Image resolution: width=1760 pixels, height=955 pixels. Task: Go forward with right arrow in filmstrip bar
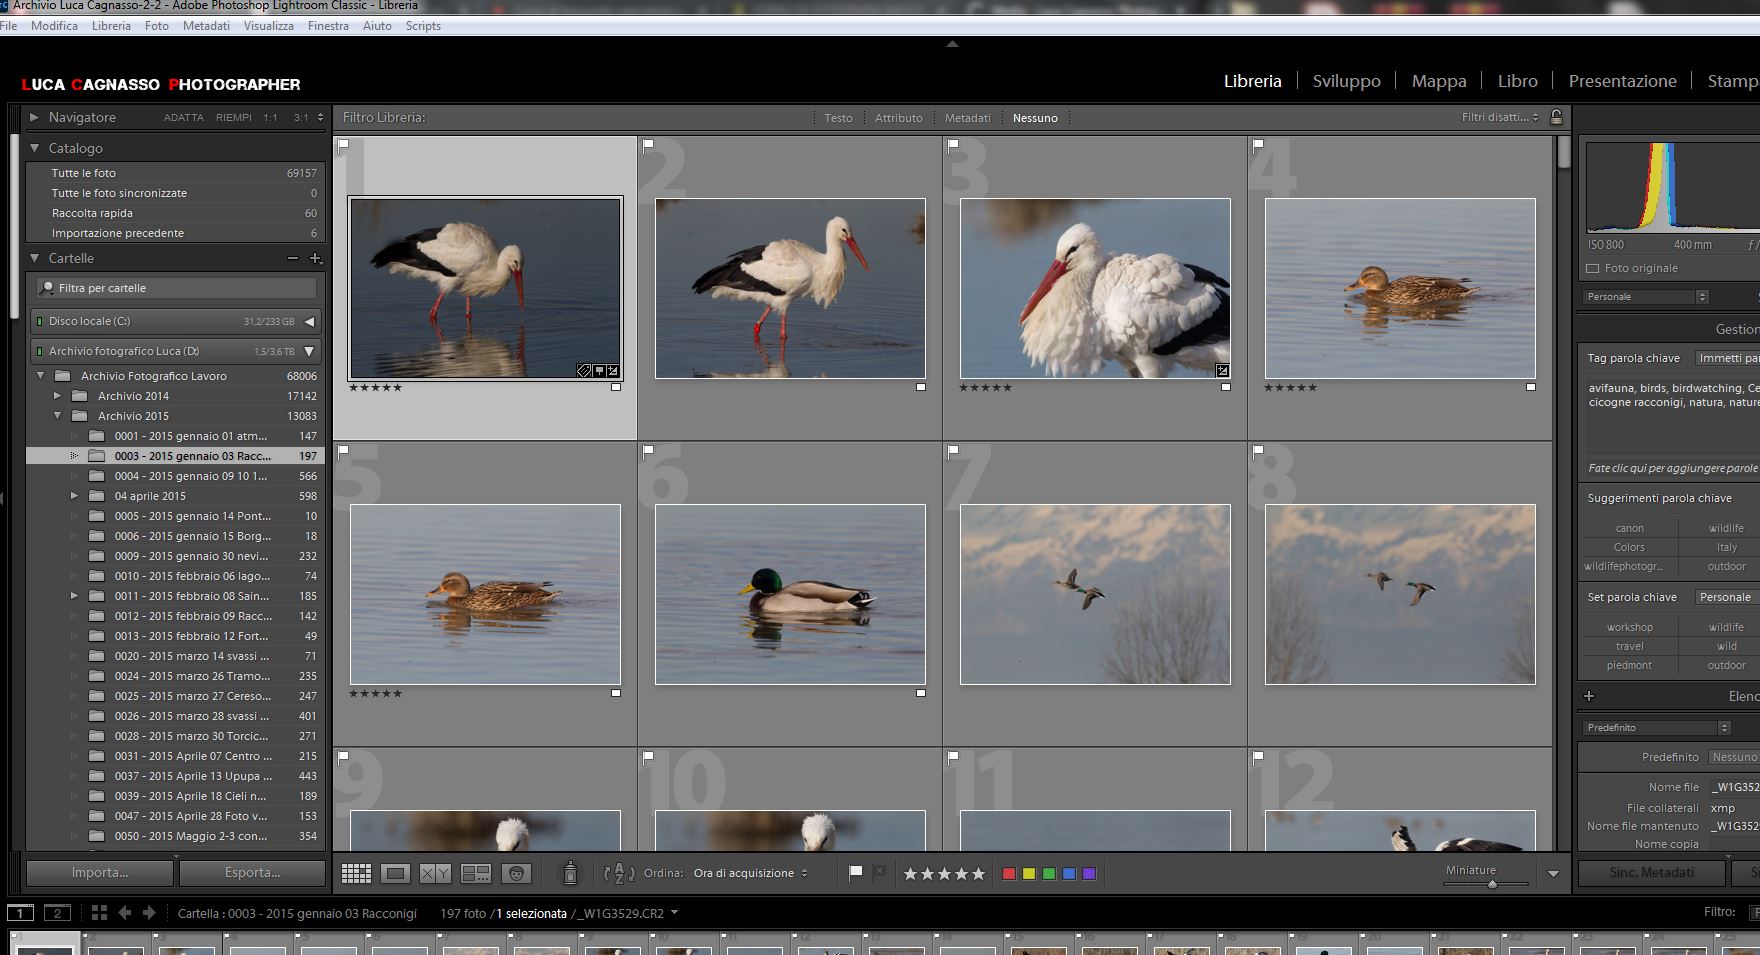pos(149,912)
